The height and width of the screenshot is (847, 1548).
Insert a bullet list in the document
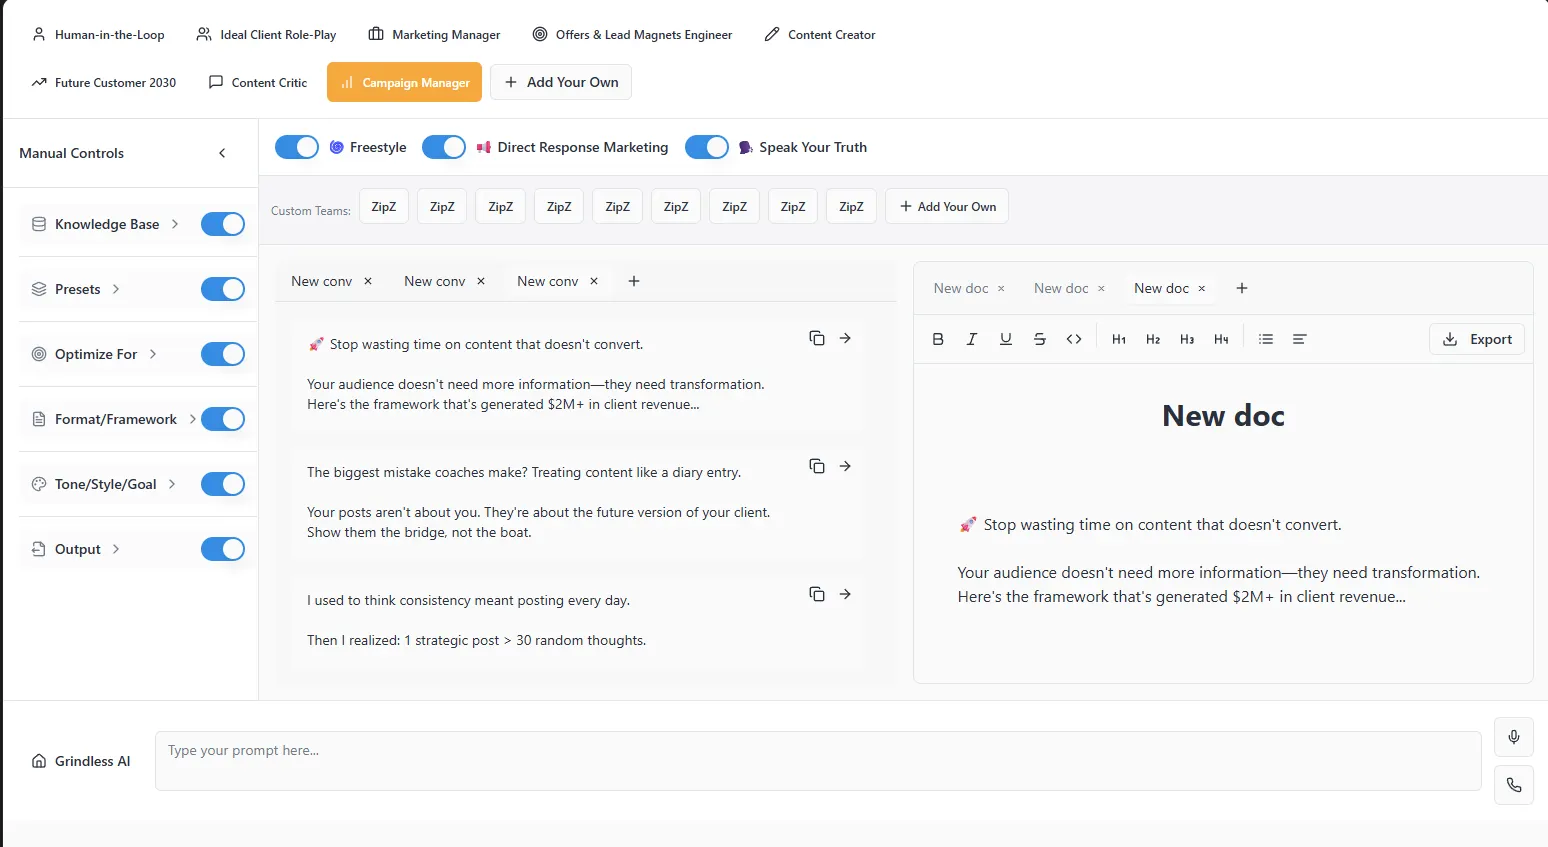(x=1266, y=339)
